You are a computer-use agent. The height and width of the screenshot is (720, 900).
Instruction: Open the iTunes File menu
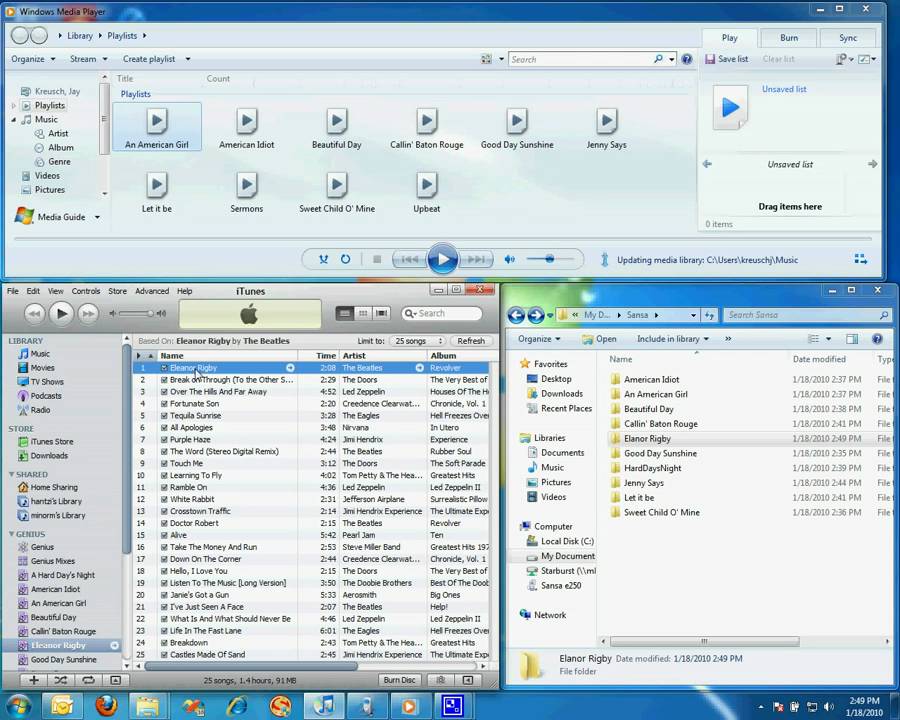pos(13,291)
